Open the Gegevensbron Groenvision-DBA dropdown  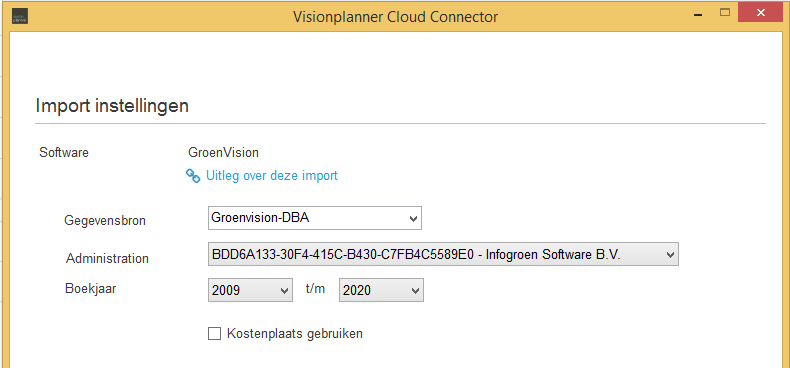(x=314, y=218)
